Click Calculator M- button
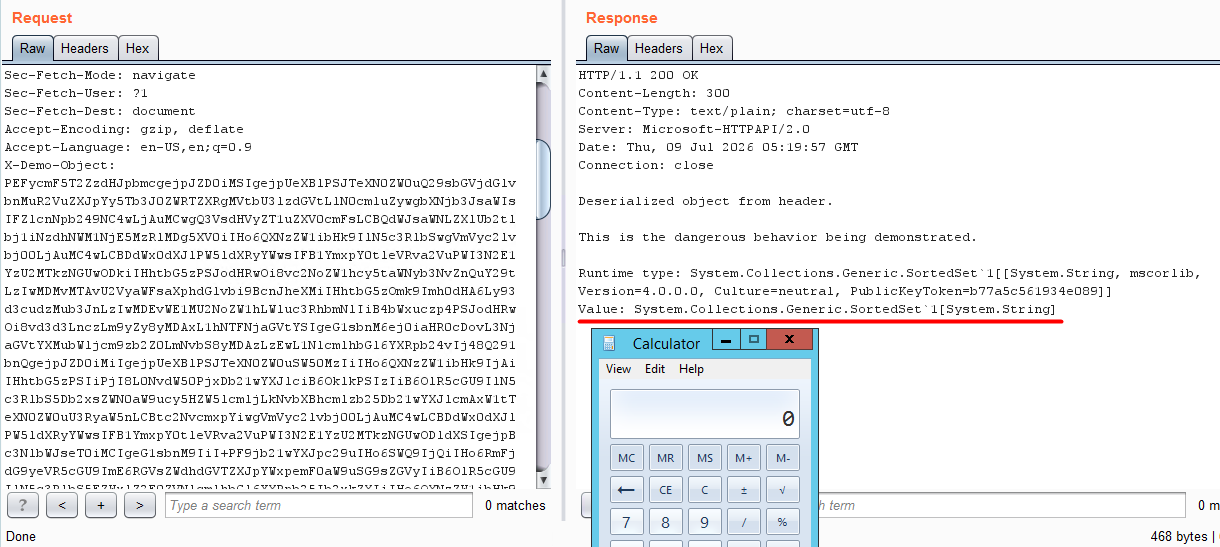This screenshot has width=1220, height=547. 782,458
